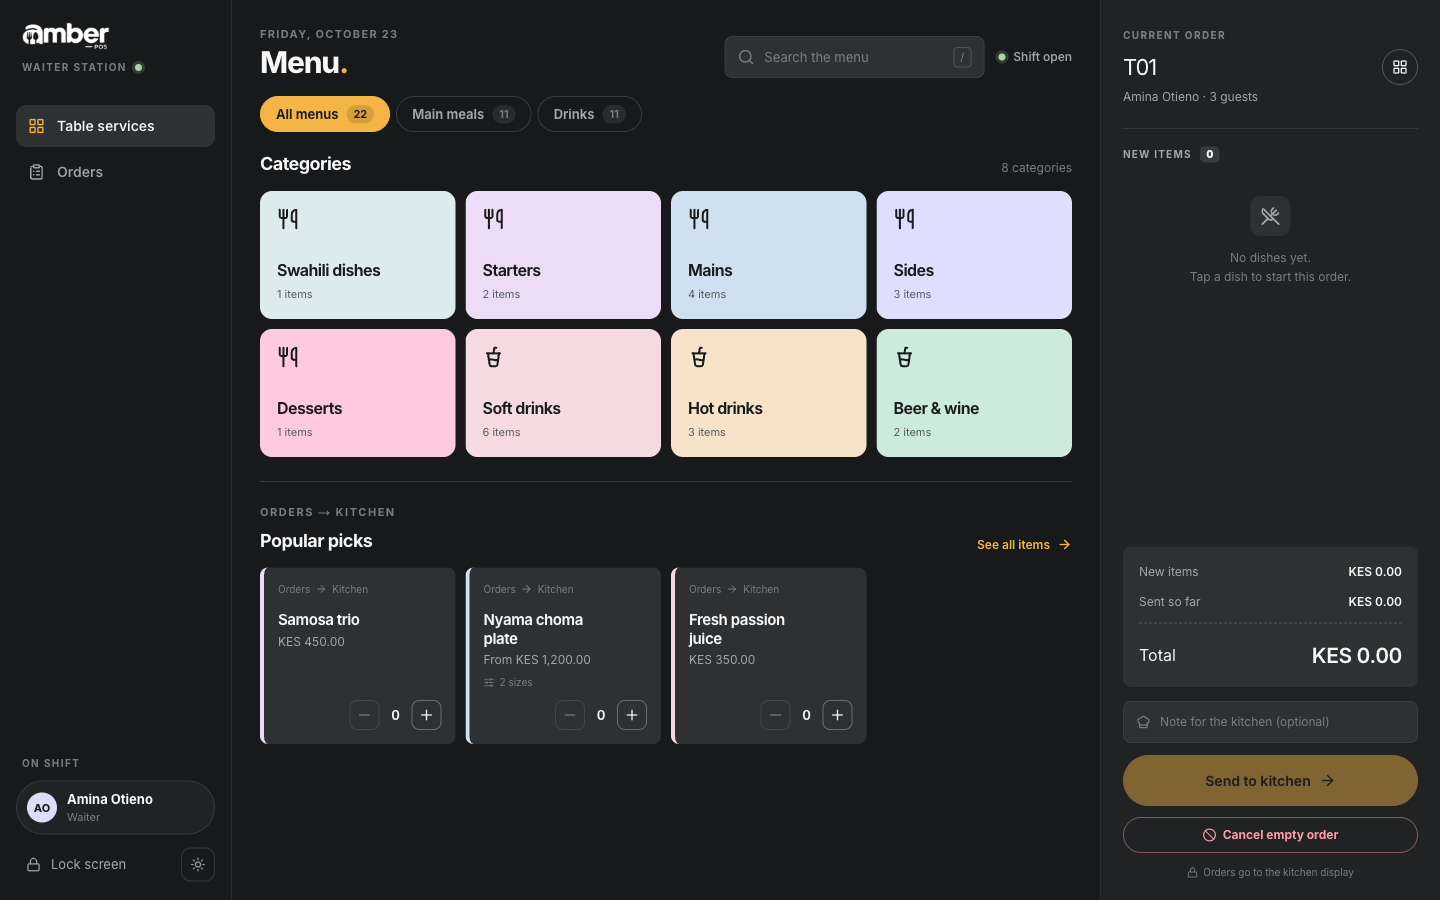This screenshot has width=1440, height=900.
Task: Decrease Samosa trio quantity with minus
Action: (364, 715)
